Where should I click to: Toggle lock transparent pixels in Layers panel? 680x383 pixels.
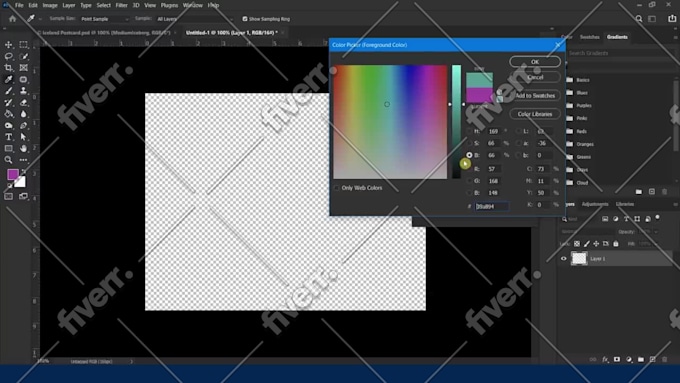pos(577,244)
